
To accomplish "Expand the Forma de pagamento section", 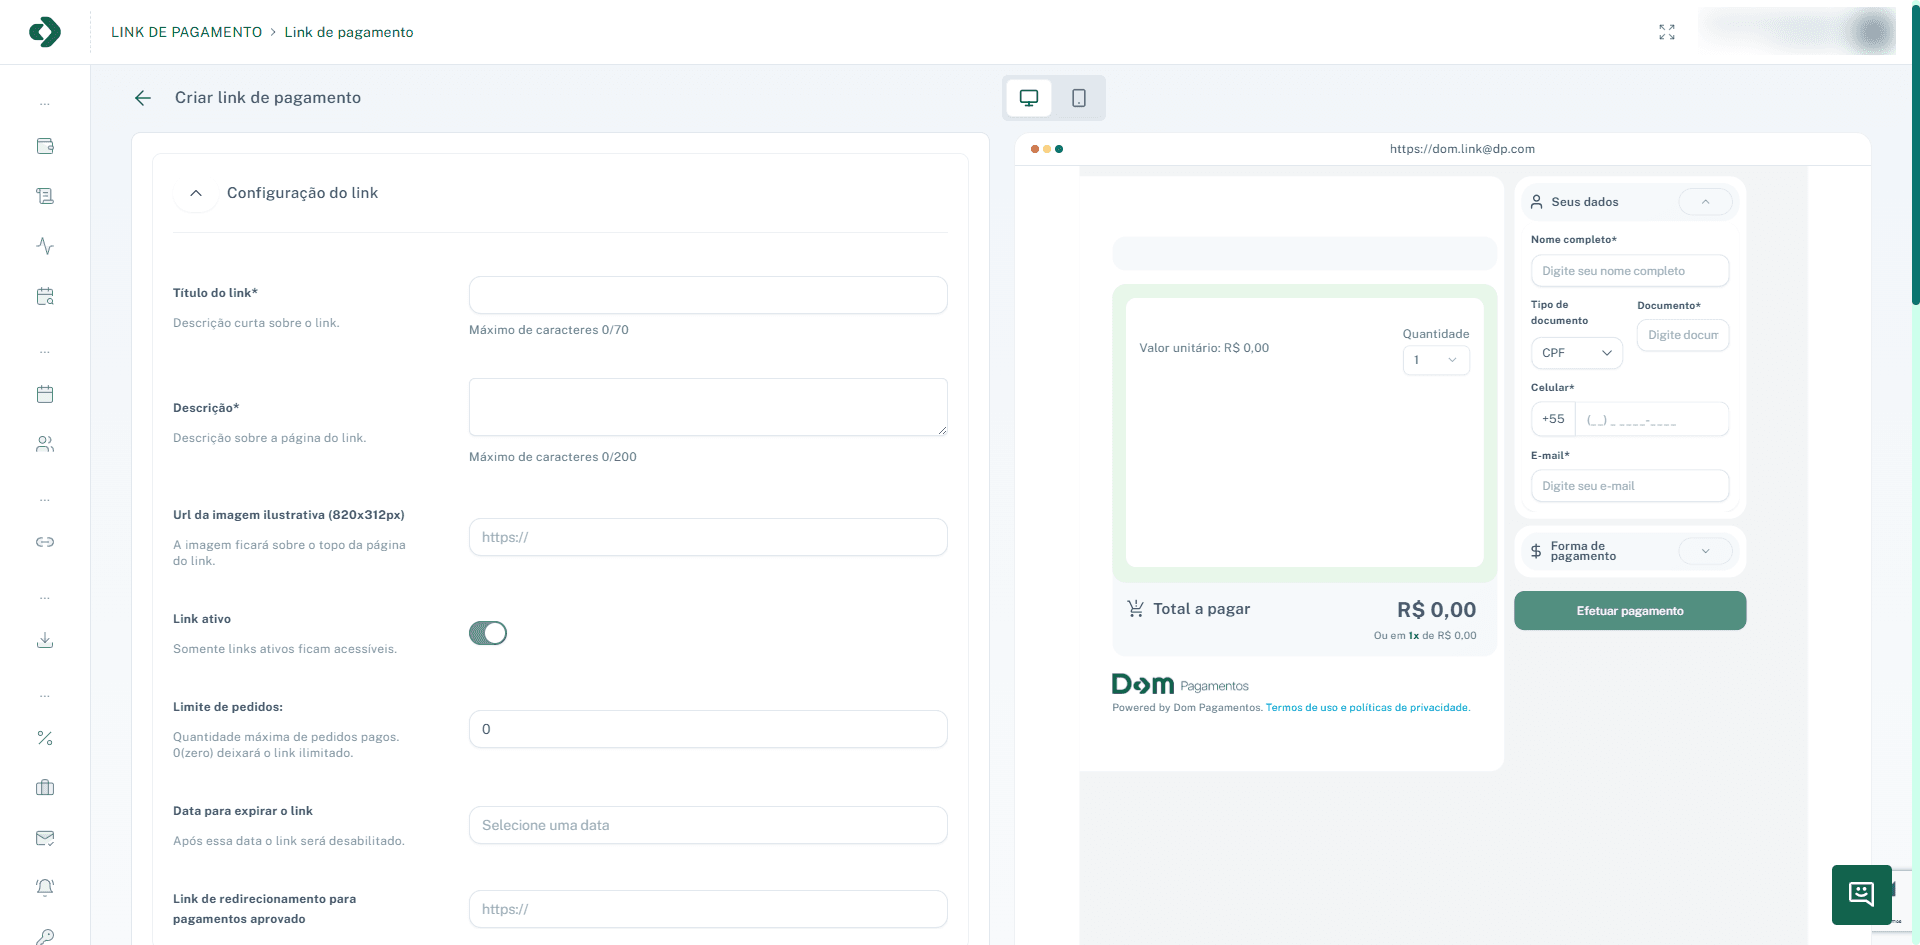I will point(1705,551).
